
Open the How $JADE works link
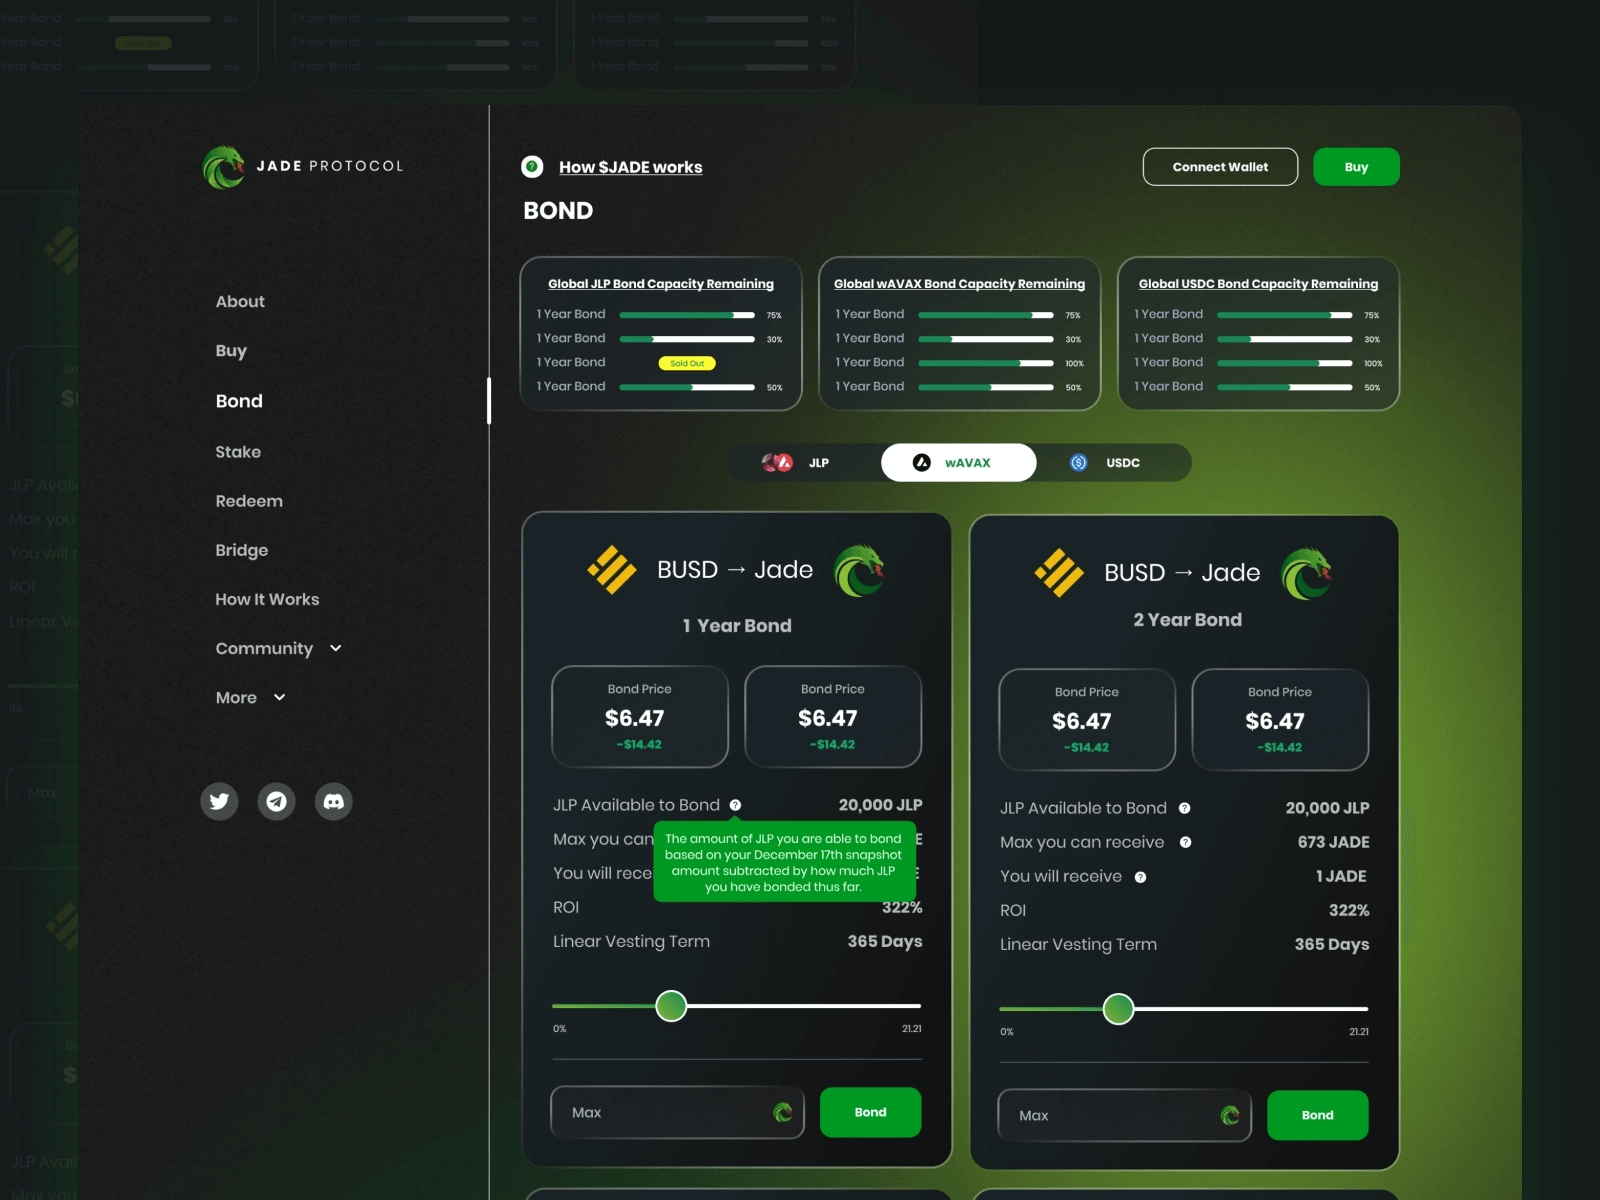click(x=631, y=167)
